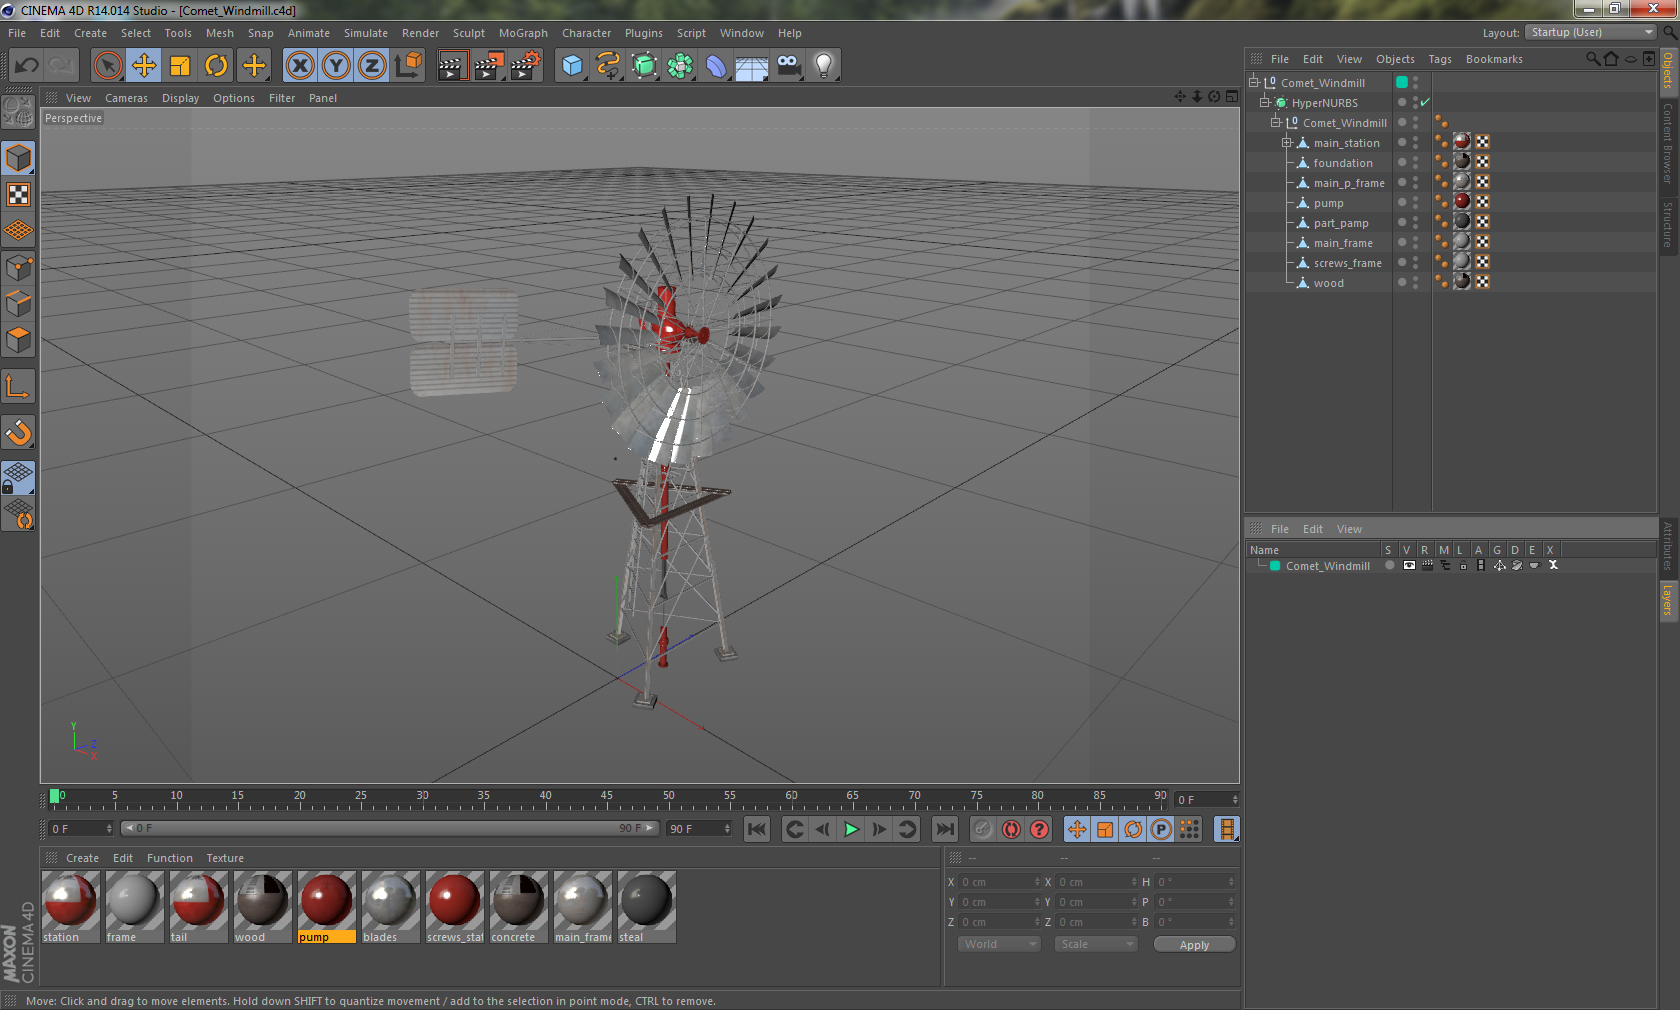Screen dimensions: 1680x1010
Task: Click the Undo arrow icon
Action: pyautogui.click(x=27, y=66)
